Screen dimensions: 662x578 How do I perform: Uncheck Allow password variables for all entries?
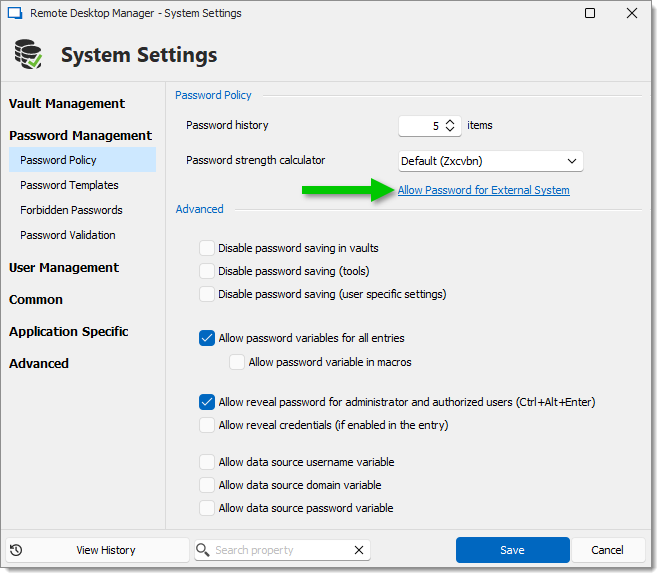(x=207, y=338)
